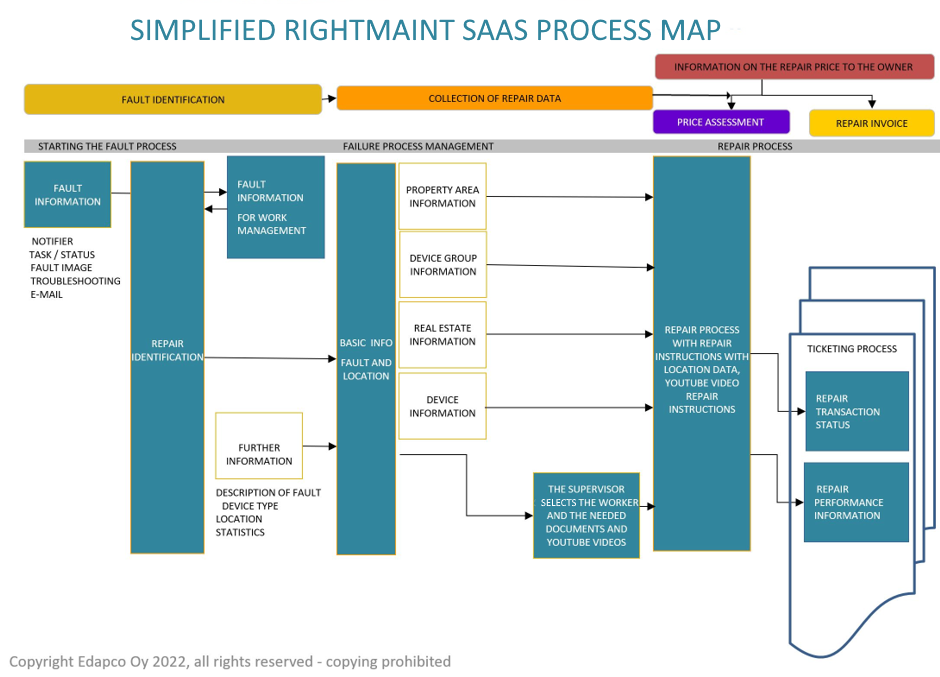Select the purple Price Assessment box
The width and height of the screenshot is (940, 677).
721,122
